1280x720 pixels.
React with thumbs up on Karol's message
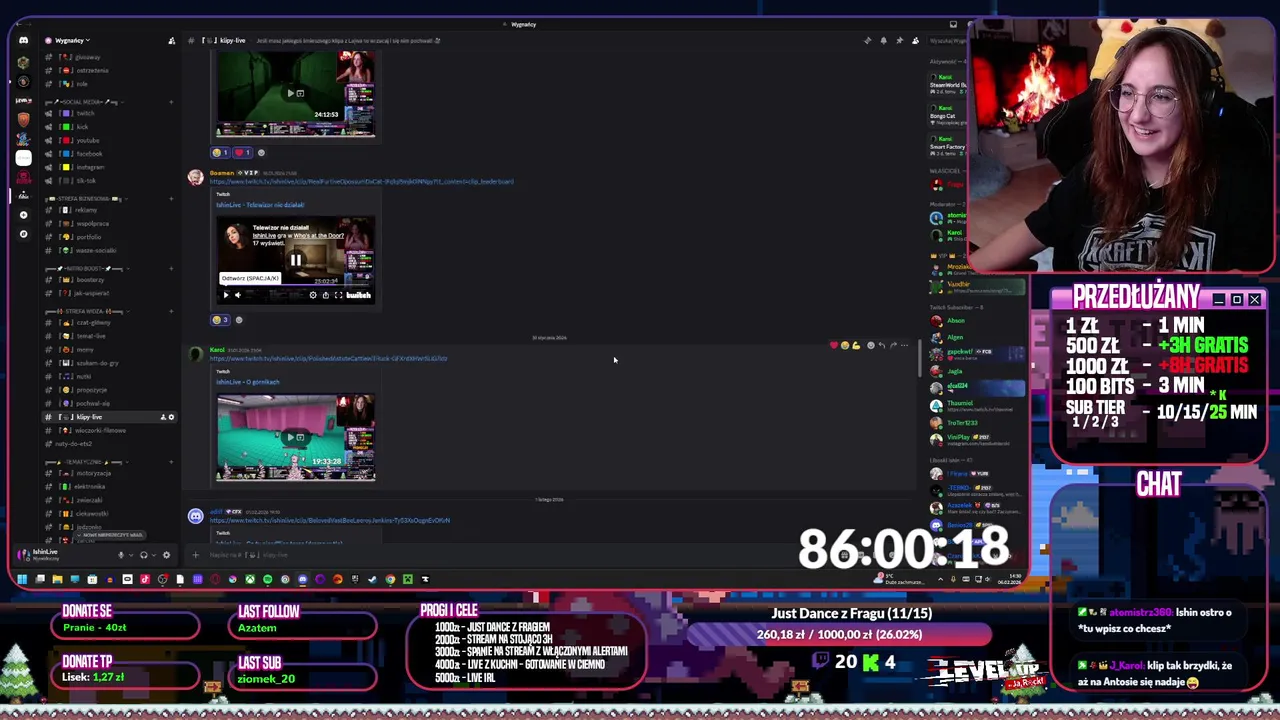coord(856,345)
